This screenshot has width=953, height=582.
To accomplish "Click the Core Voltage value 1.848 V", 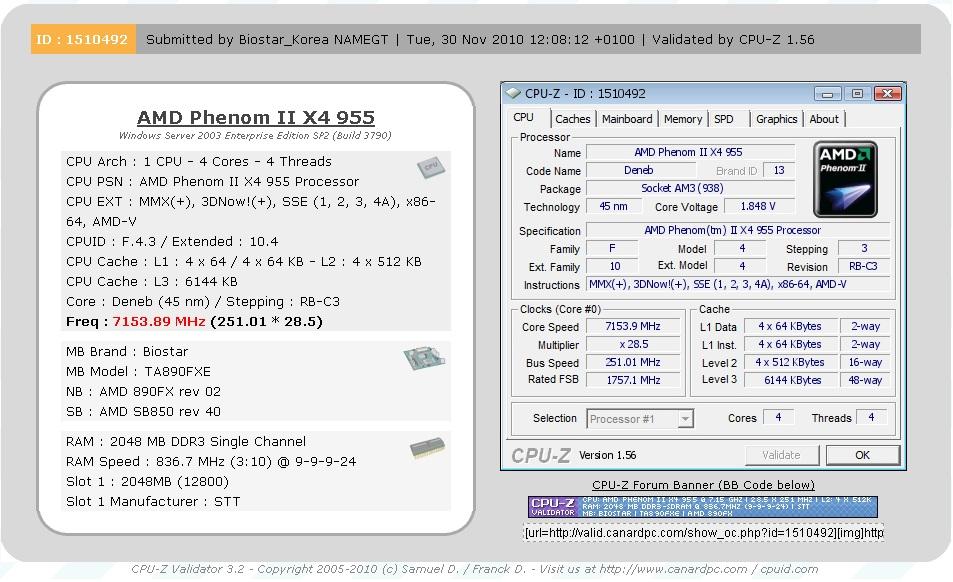I will (x=759, y=207).
